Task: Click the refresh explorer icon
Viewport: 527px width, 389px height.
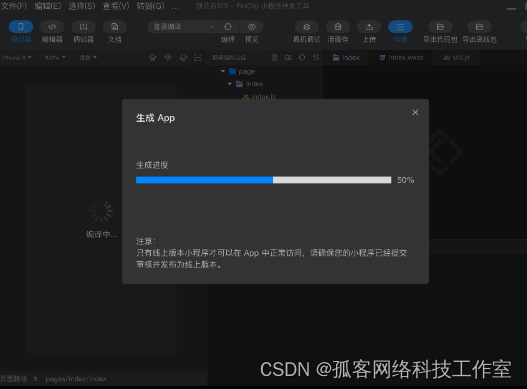Action: [x=302, y=57]
